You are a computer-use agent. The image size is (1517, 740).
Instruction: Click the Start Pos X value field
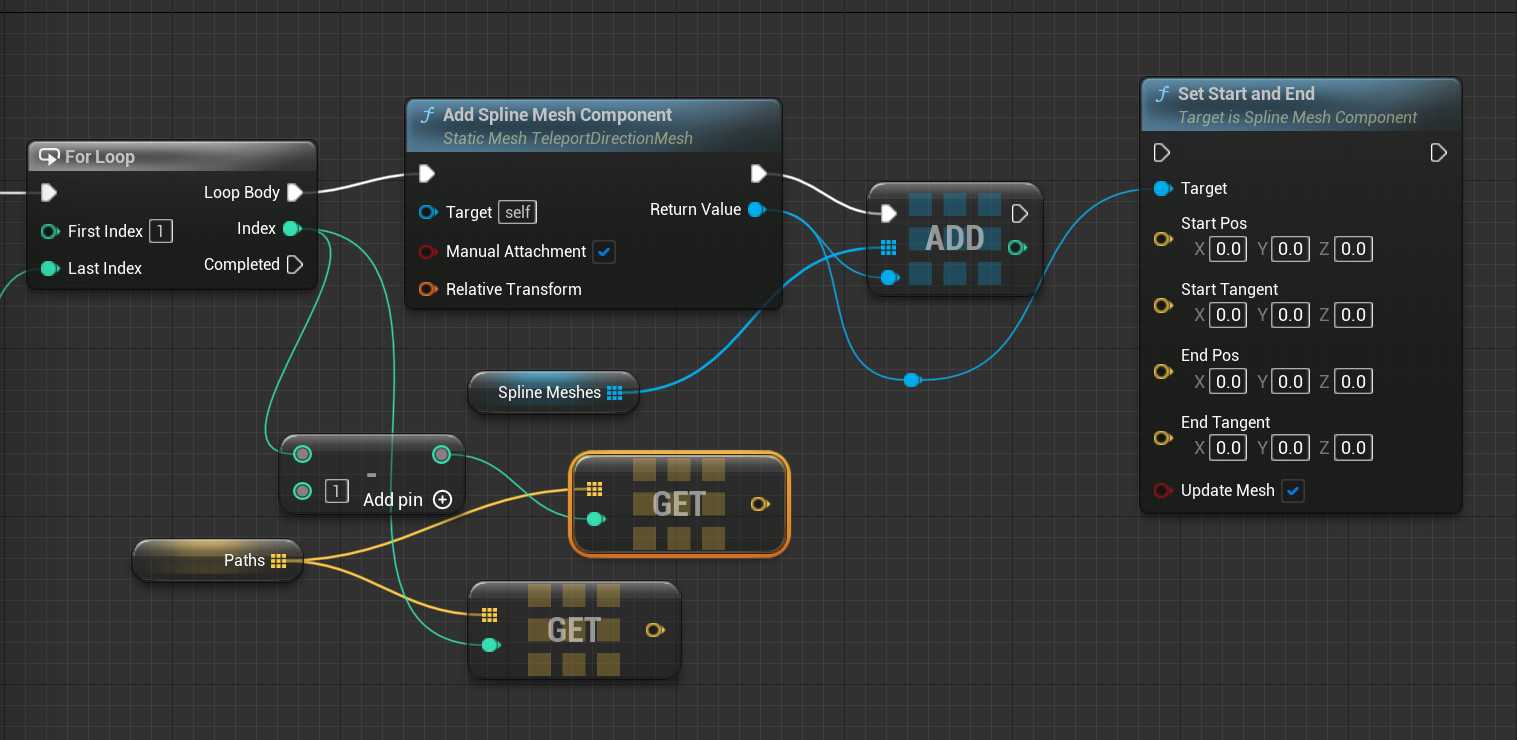[1228, 249]
